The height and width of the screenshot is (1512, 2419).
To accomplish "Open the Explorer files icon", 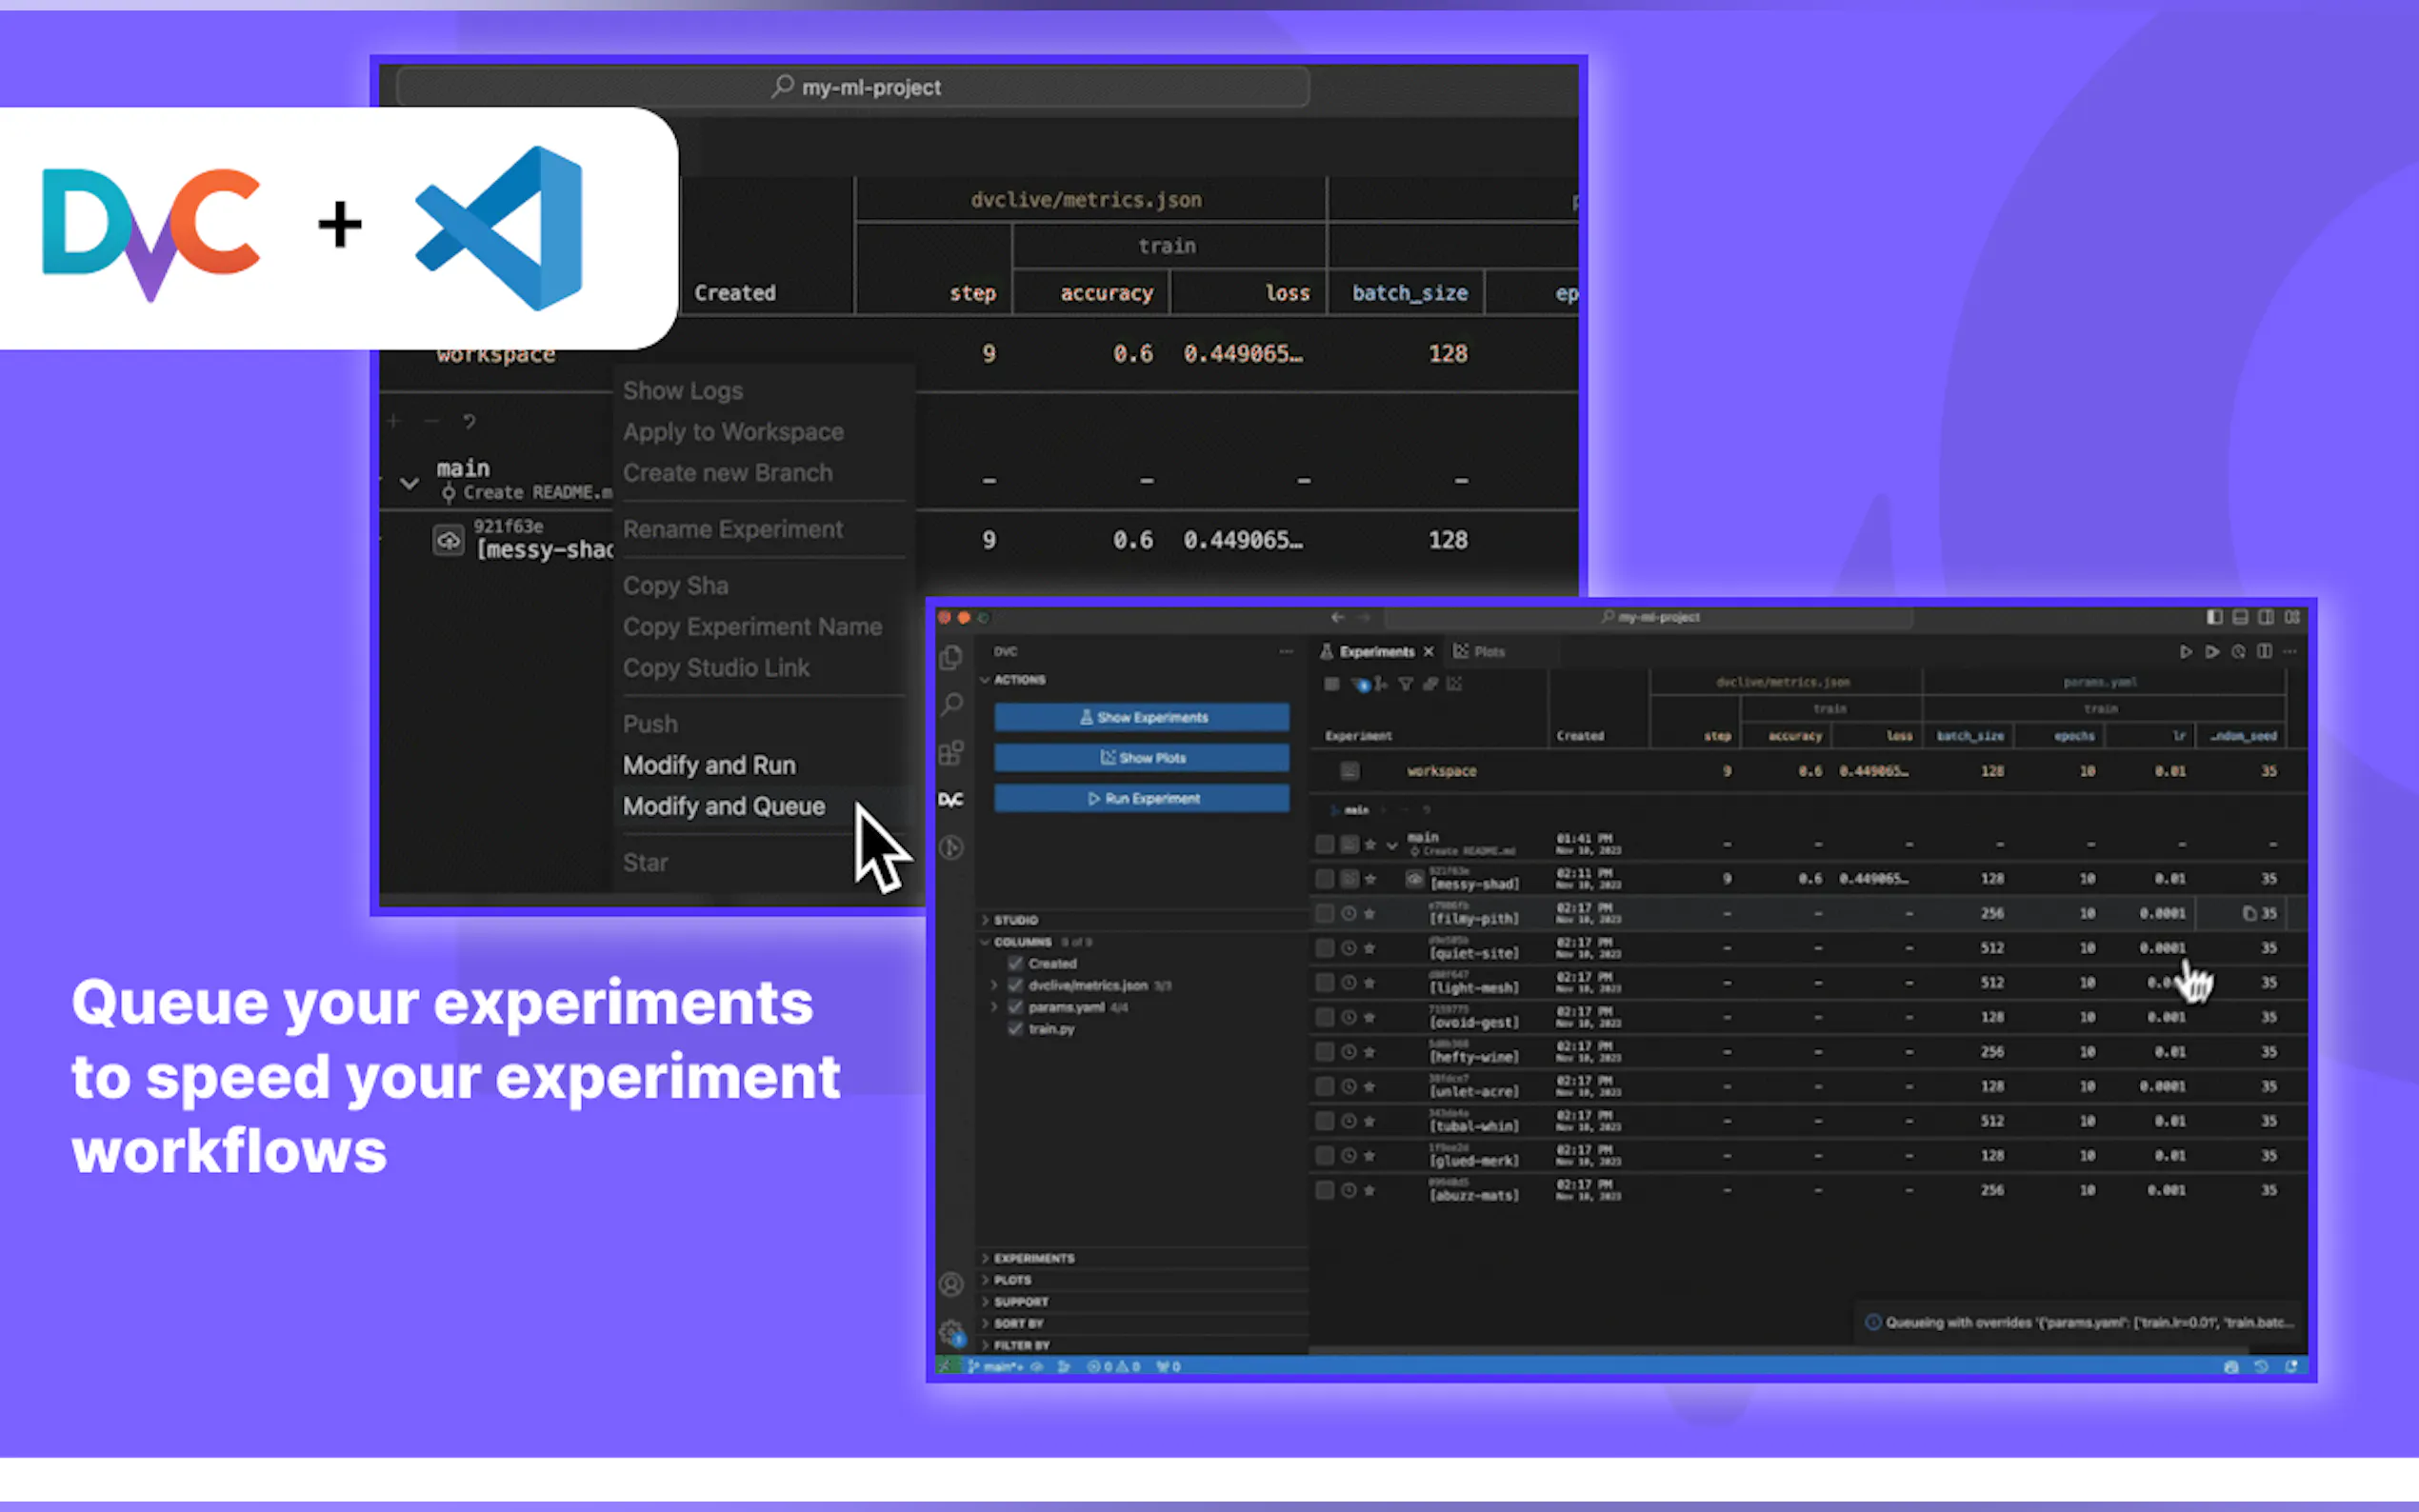I will coord(951,657).
